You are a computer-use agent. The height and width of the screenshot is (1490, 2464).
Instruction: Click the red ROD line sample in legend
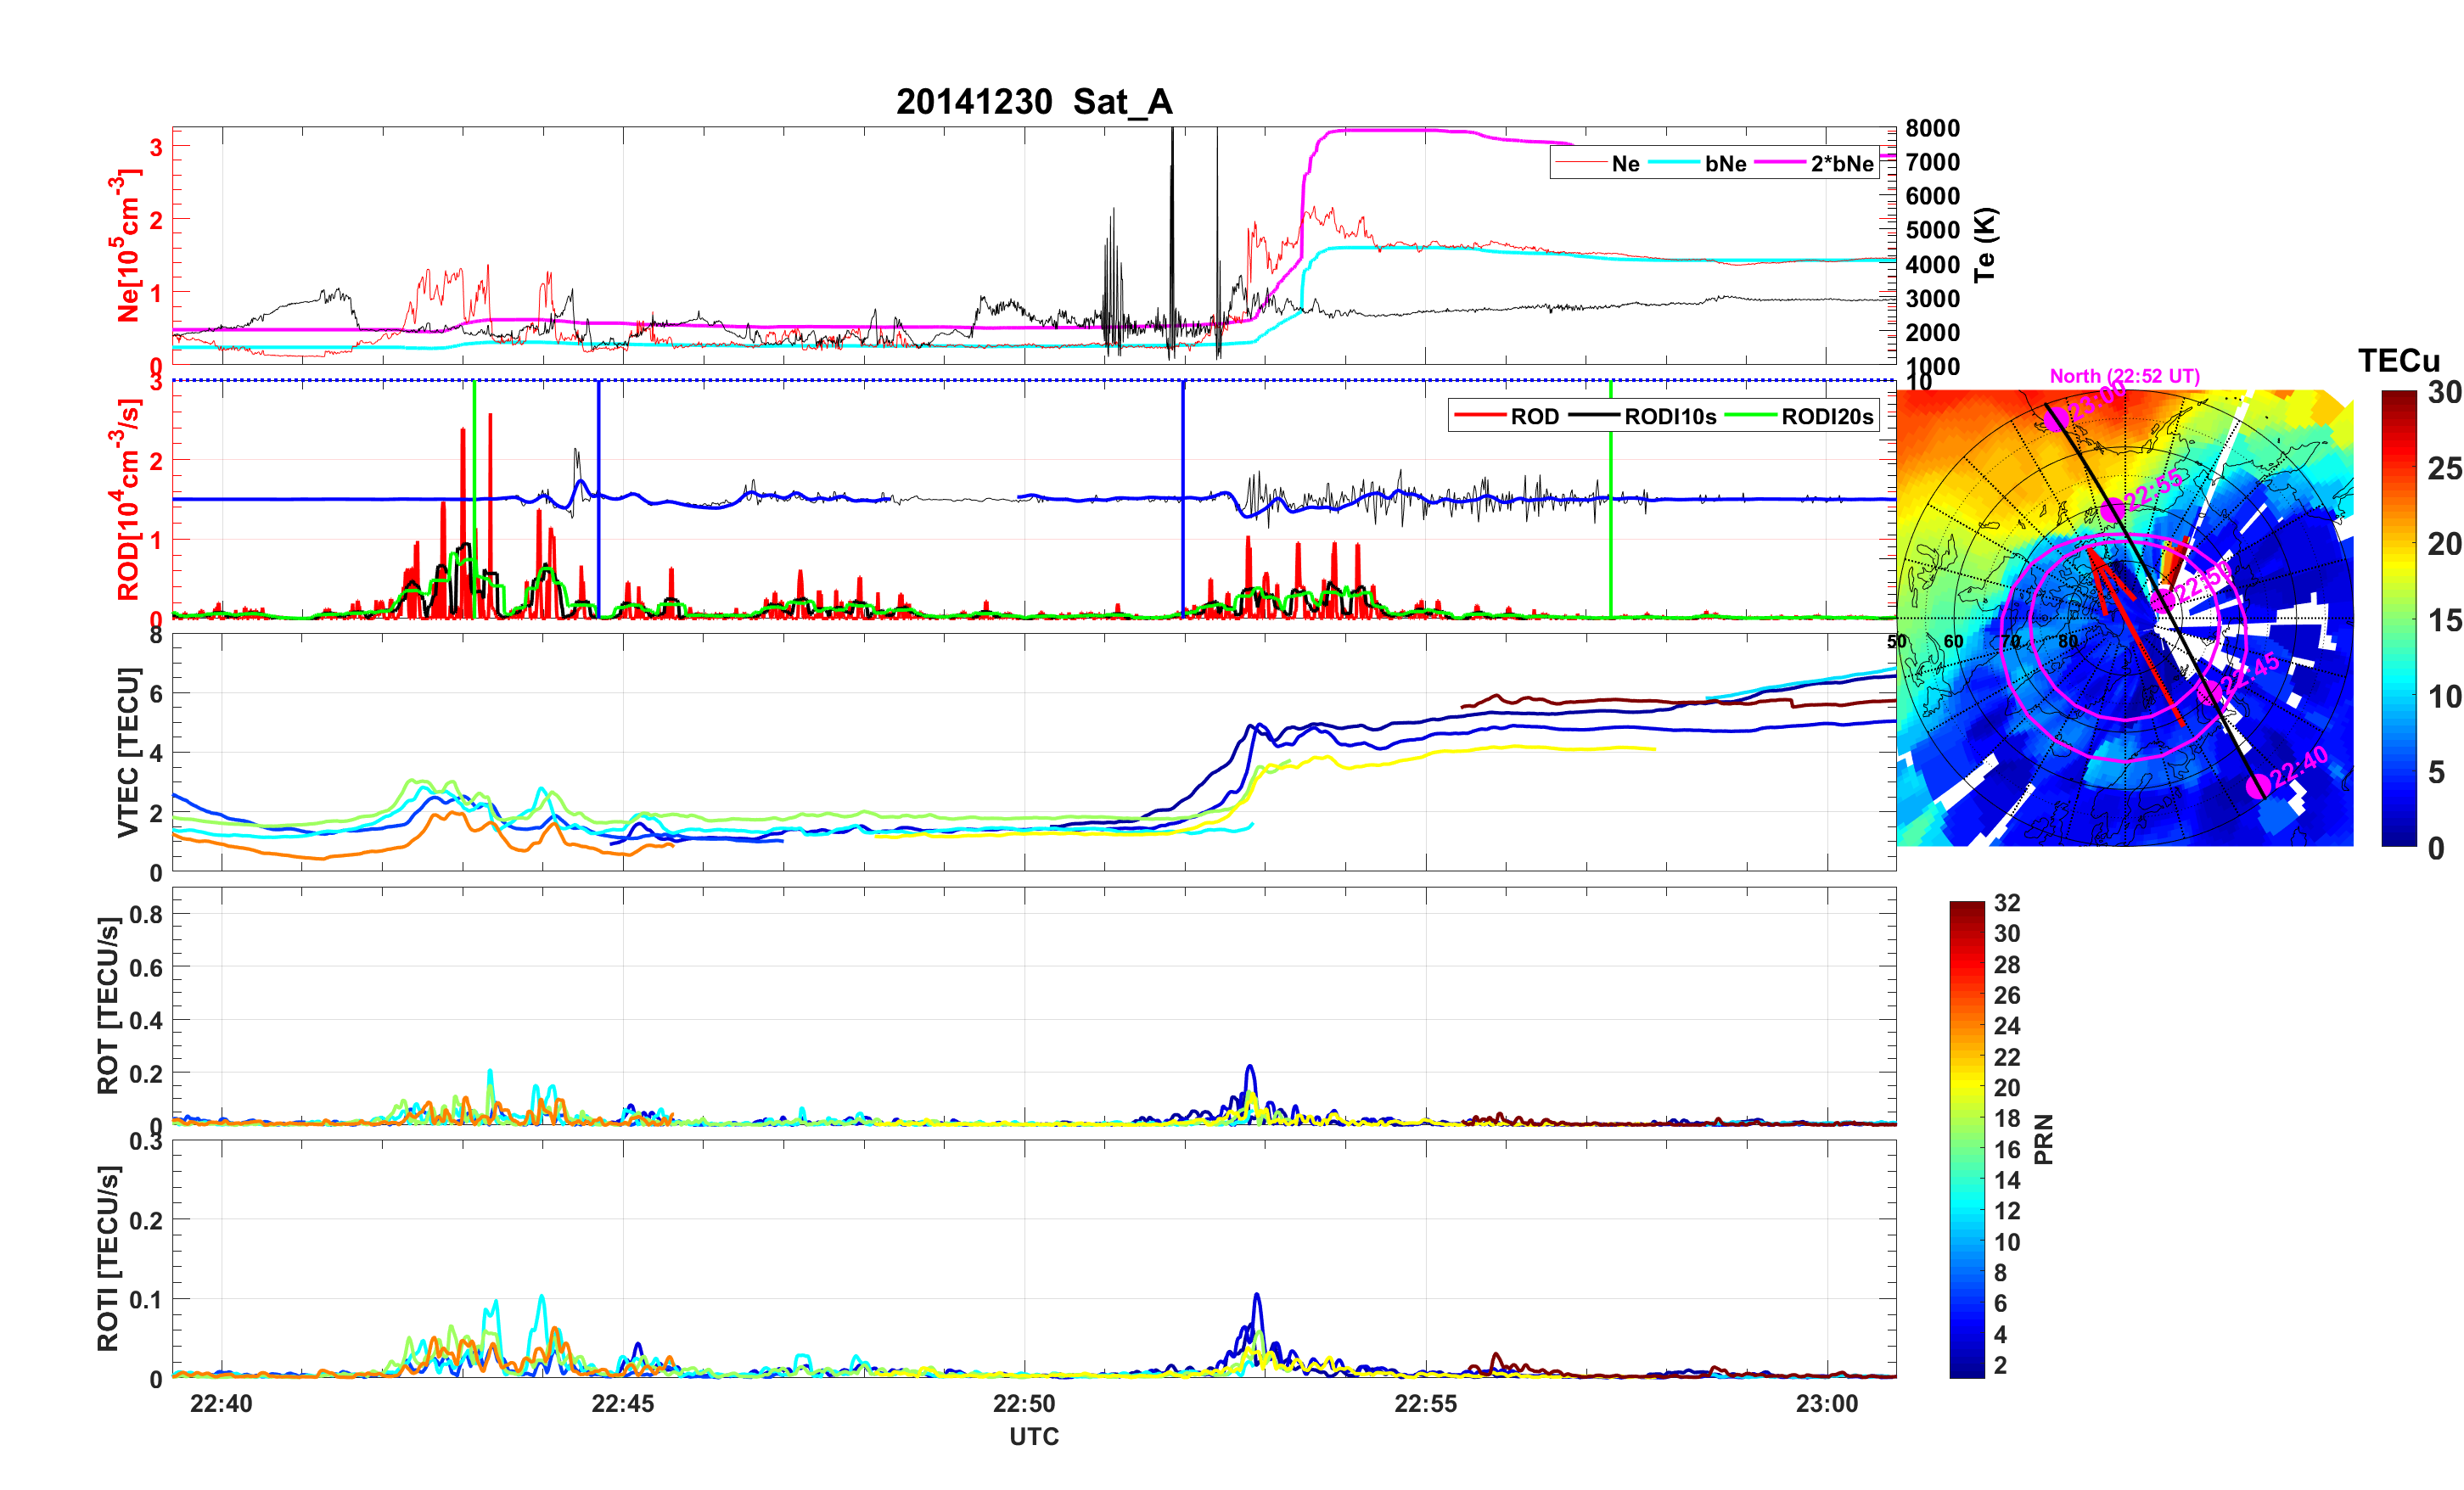click(x=1479, y=416)
